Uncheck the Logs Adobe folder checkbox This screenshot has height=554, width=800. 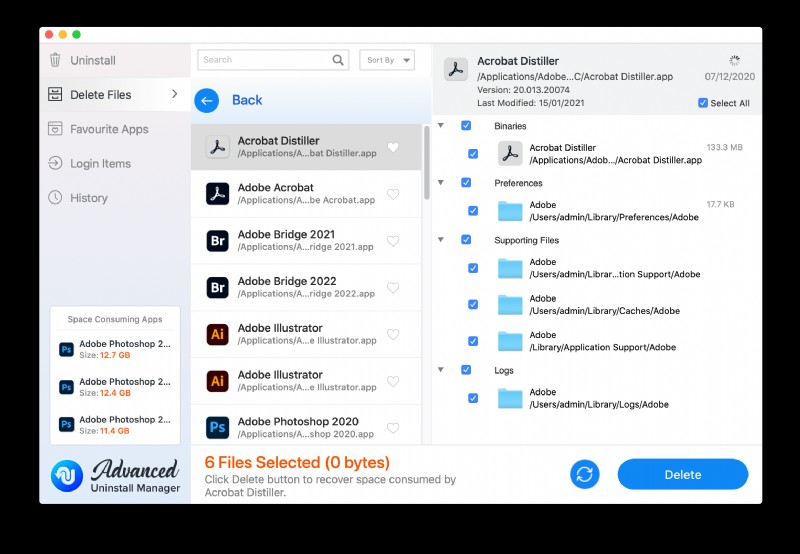click(473, 398)
